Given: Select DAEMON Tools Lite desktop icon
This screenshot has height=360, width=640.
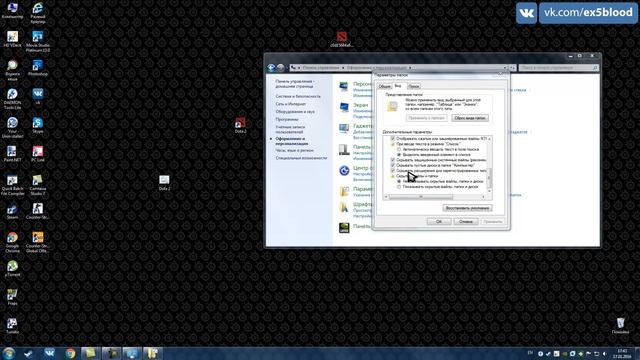Looking at the screenshot, I should click(12, 99).
